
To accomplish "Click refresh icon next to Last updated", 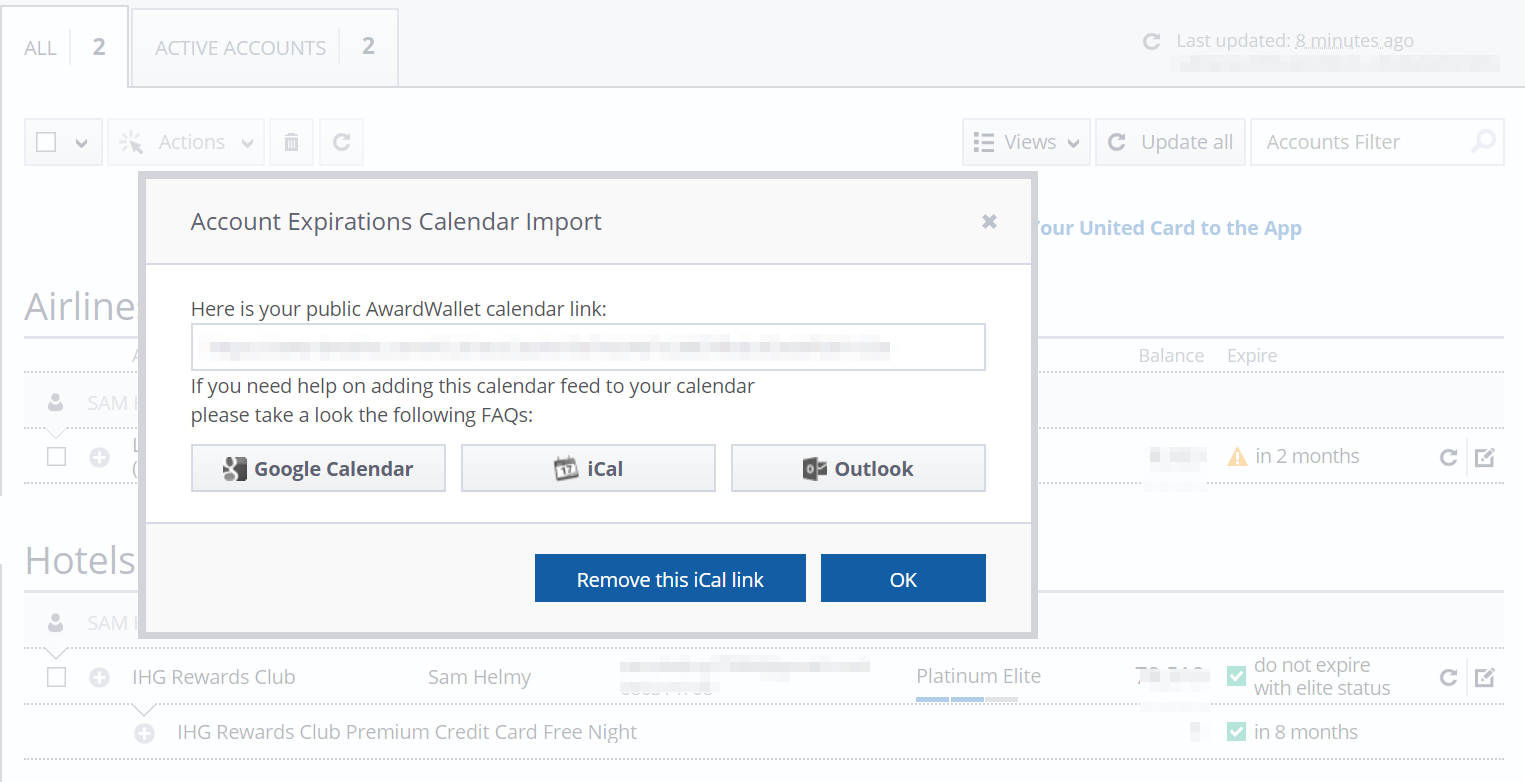I will coord(1151,41).
